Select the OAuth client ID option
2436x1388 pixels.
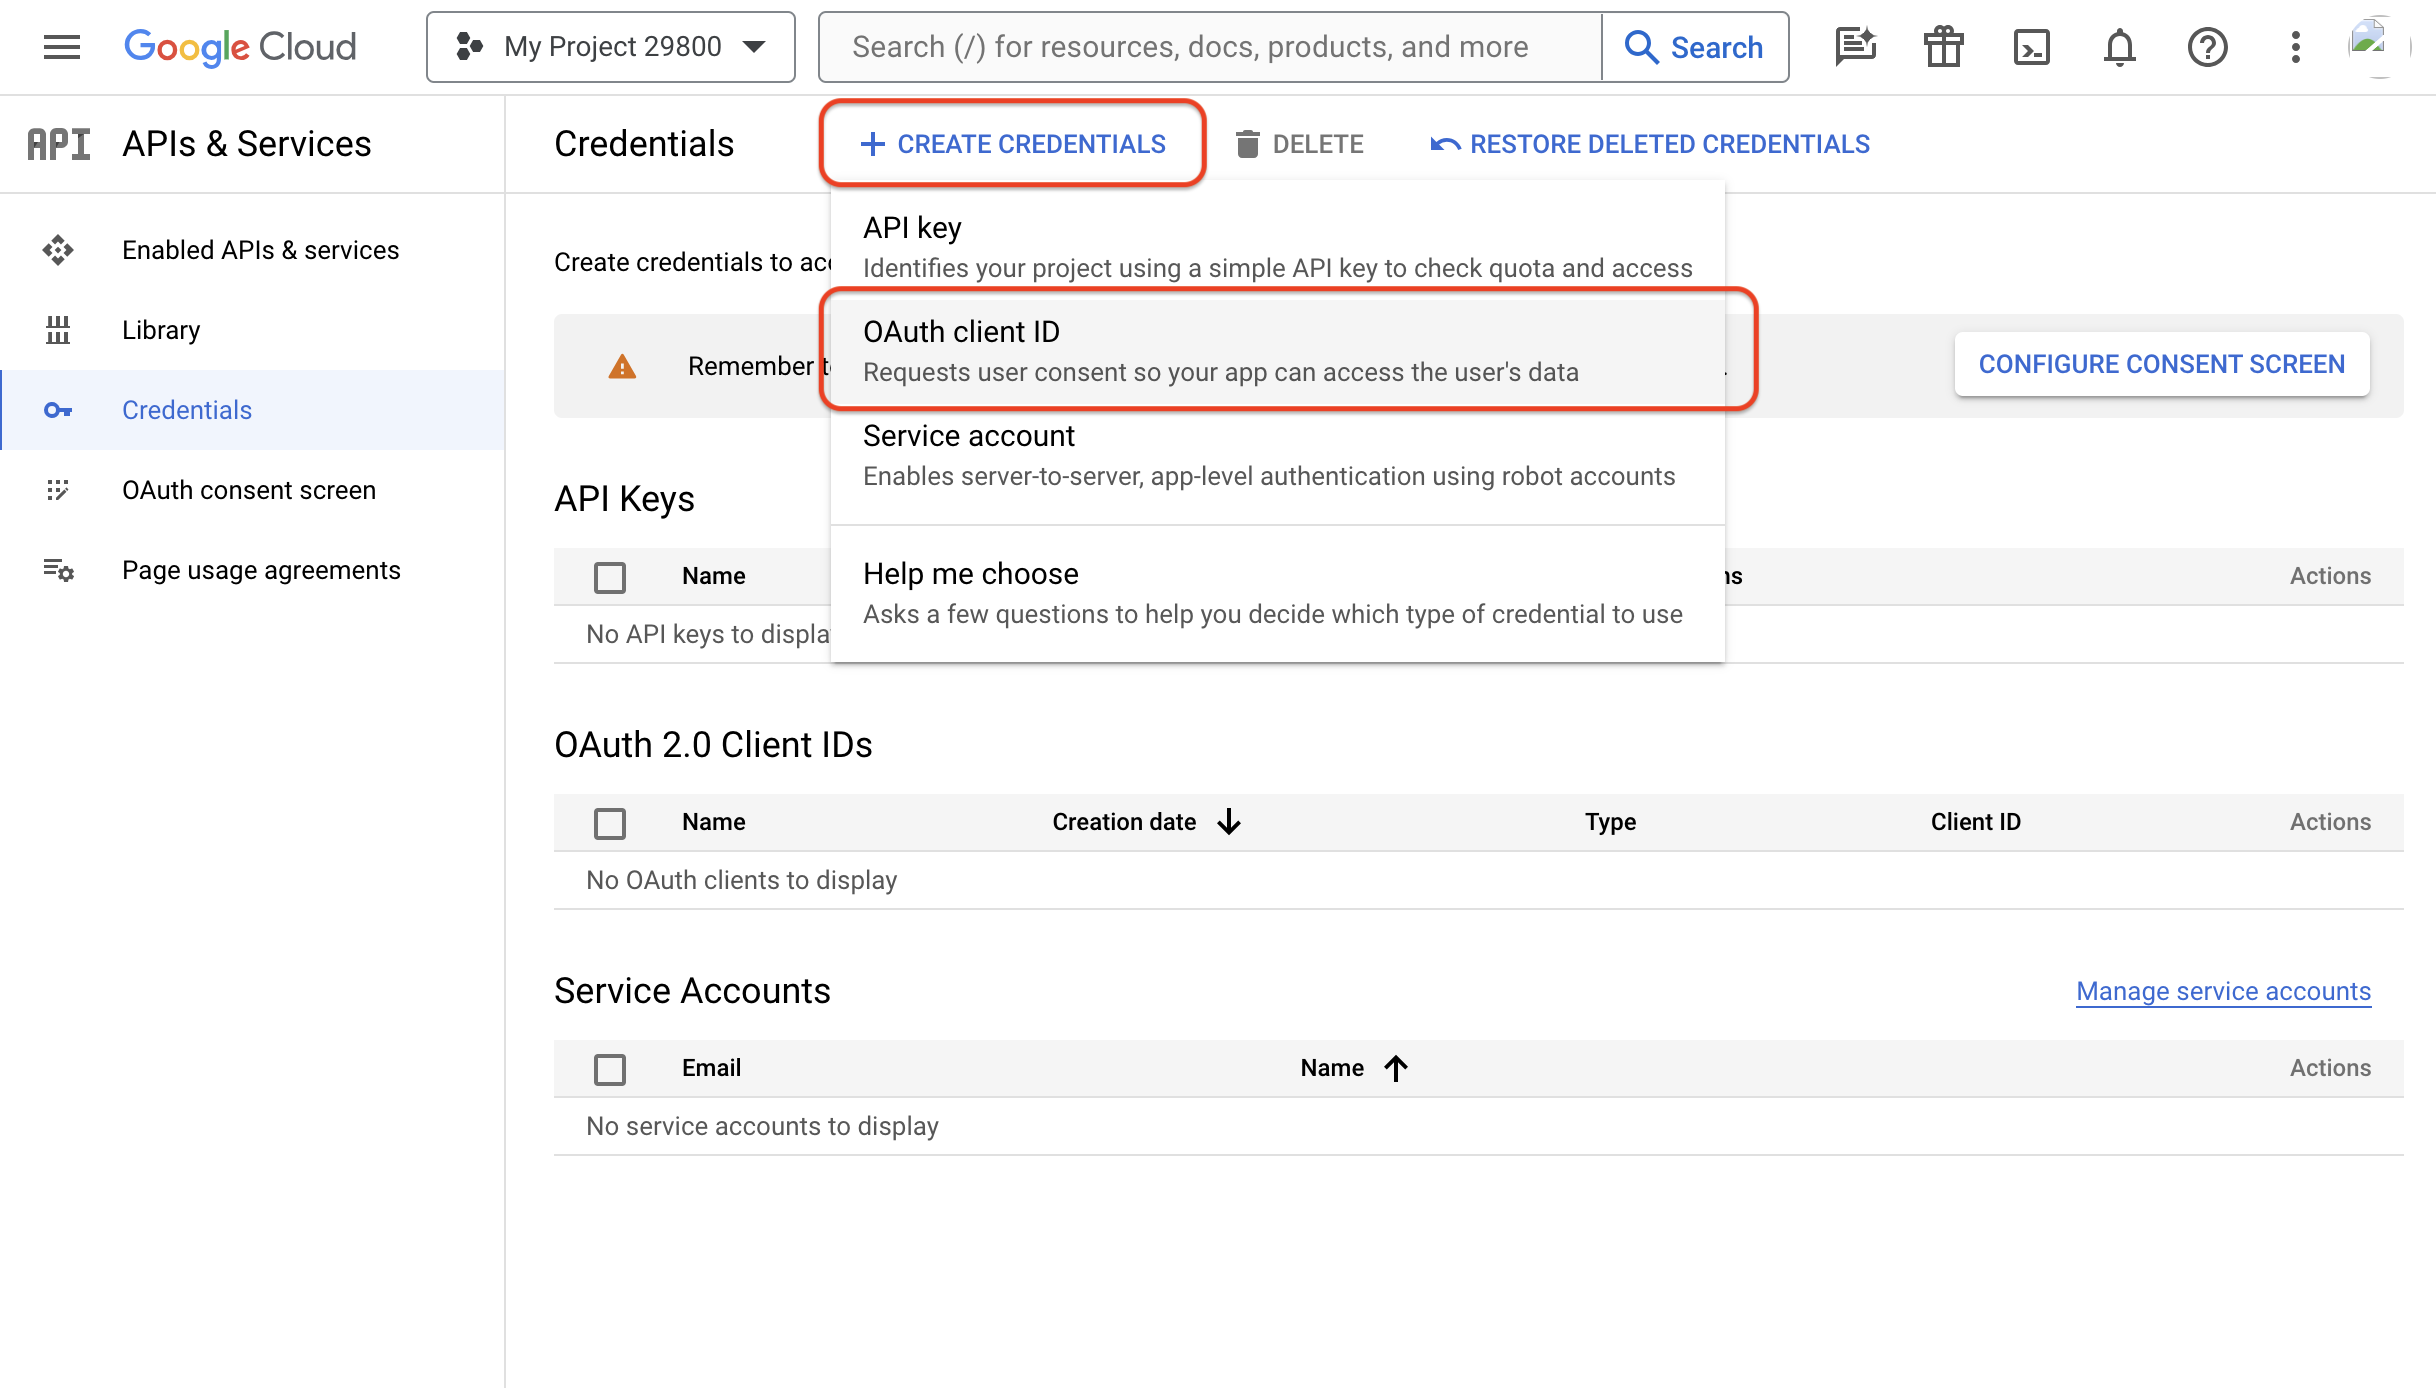[1277, 350]
